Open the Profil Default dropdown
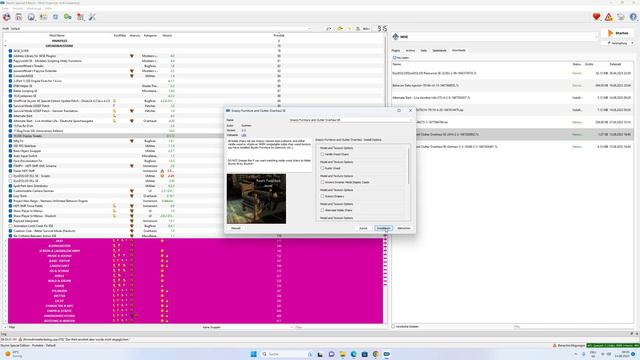 click(161, 29)
